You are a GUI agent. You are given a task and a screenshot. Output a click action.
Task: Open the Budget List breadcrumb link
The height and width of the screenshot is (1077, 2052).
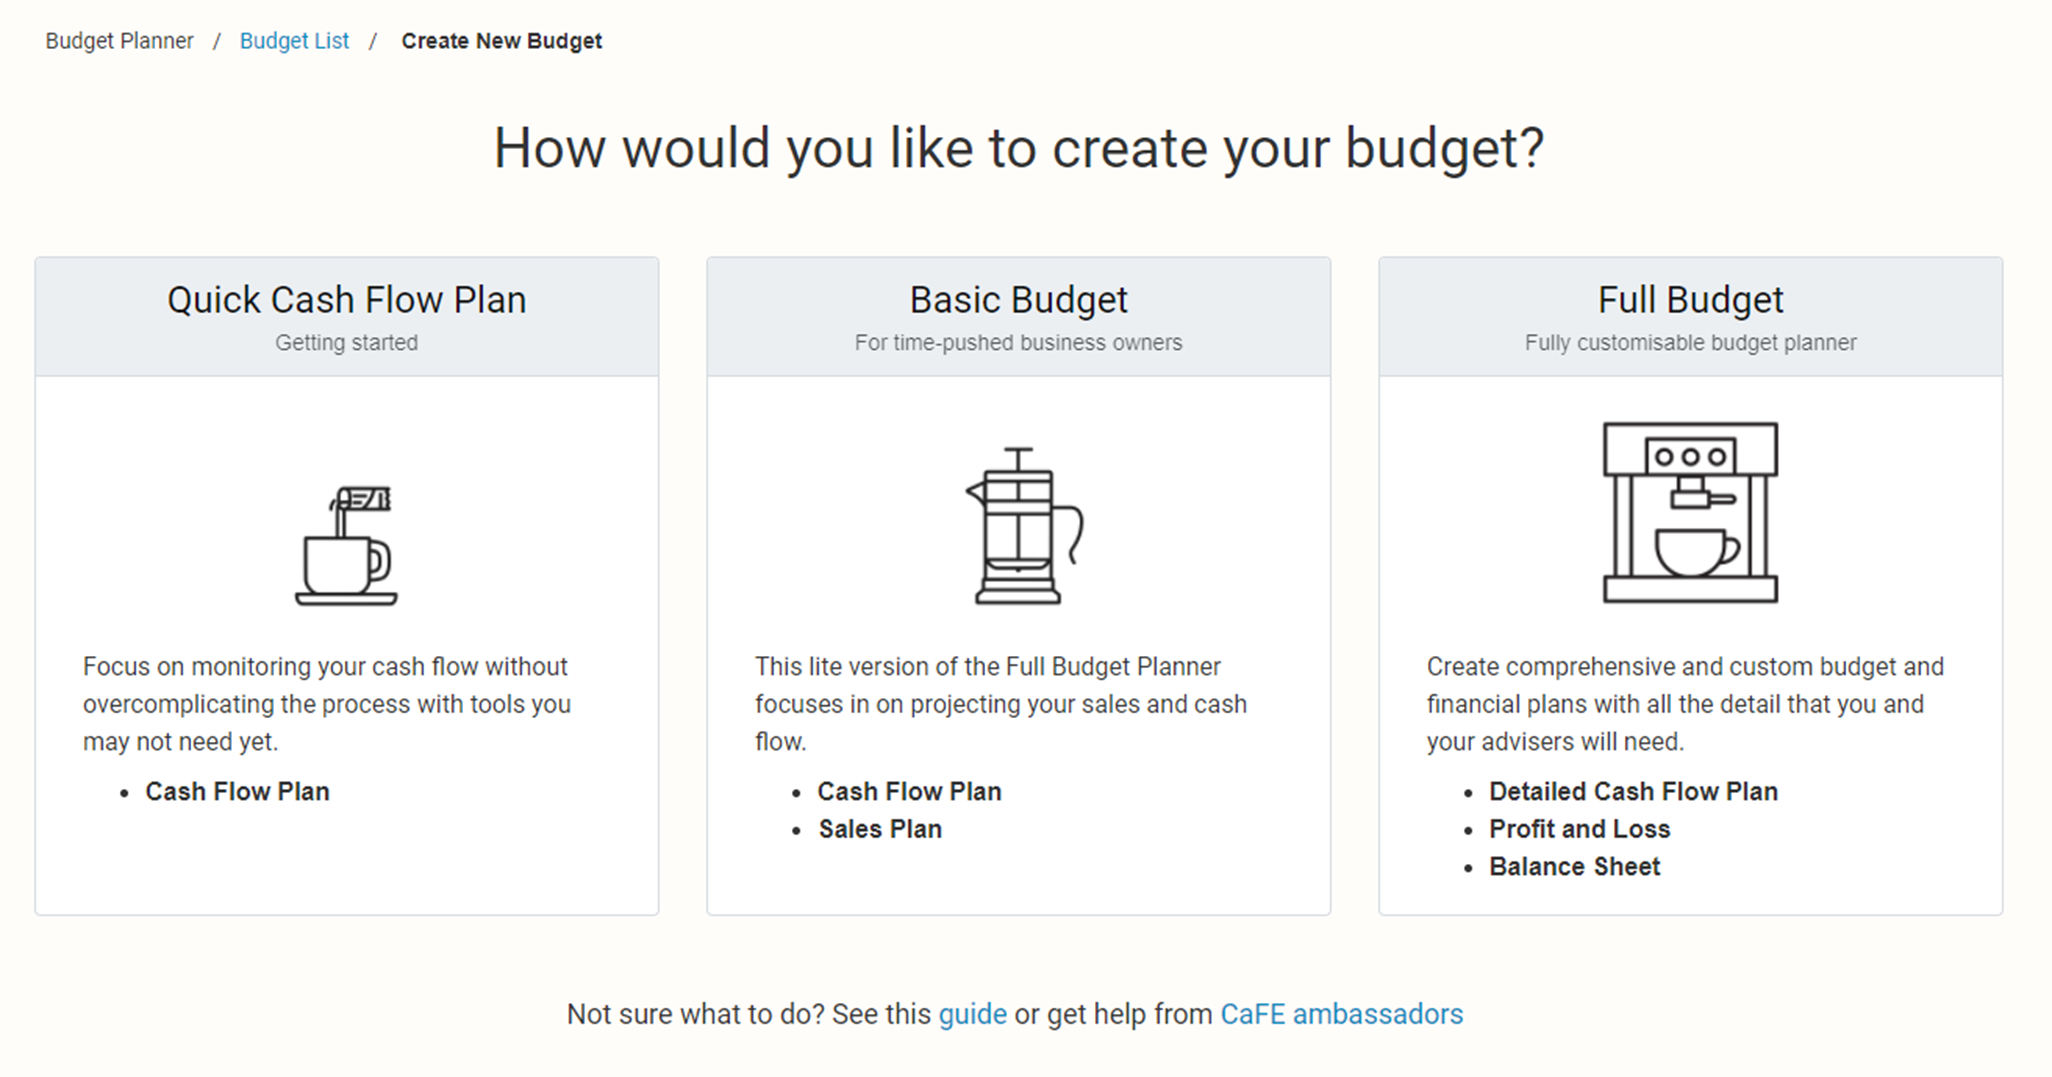(294, 41)
